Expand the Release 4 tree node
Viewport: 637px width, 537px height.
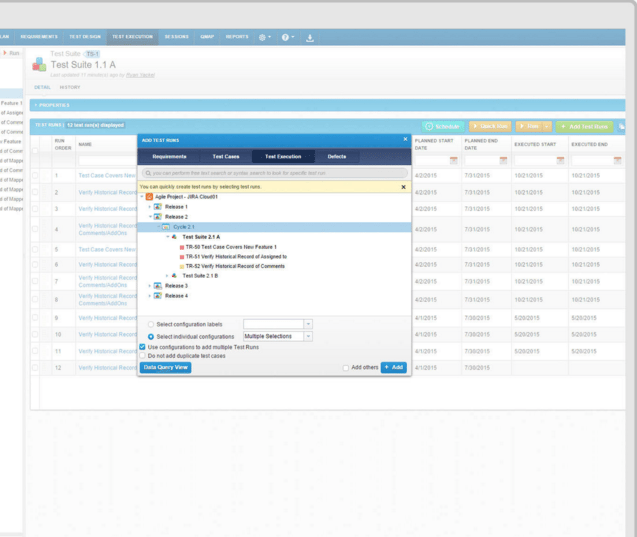[150, 295]
